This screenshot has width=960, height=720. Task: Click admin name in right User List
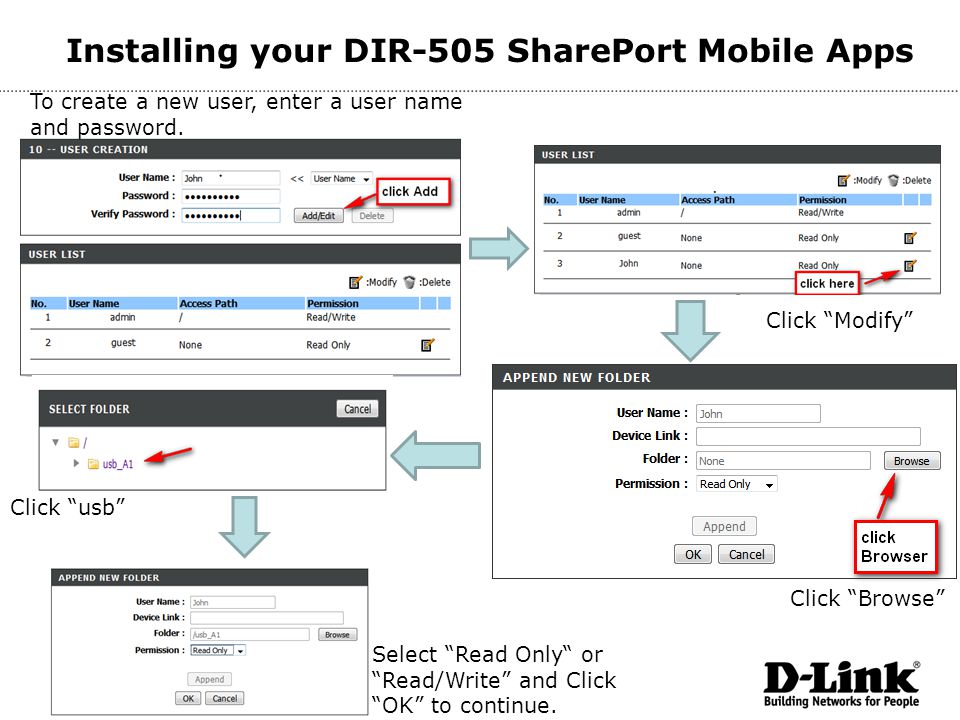pos(628,212)
